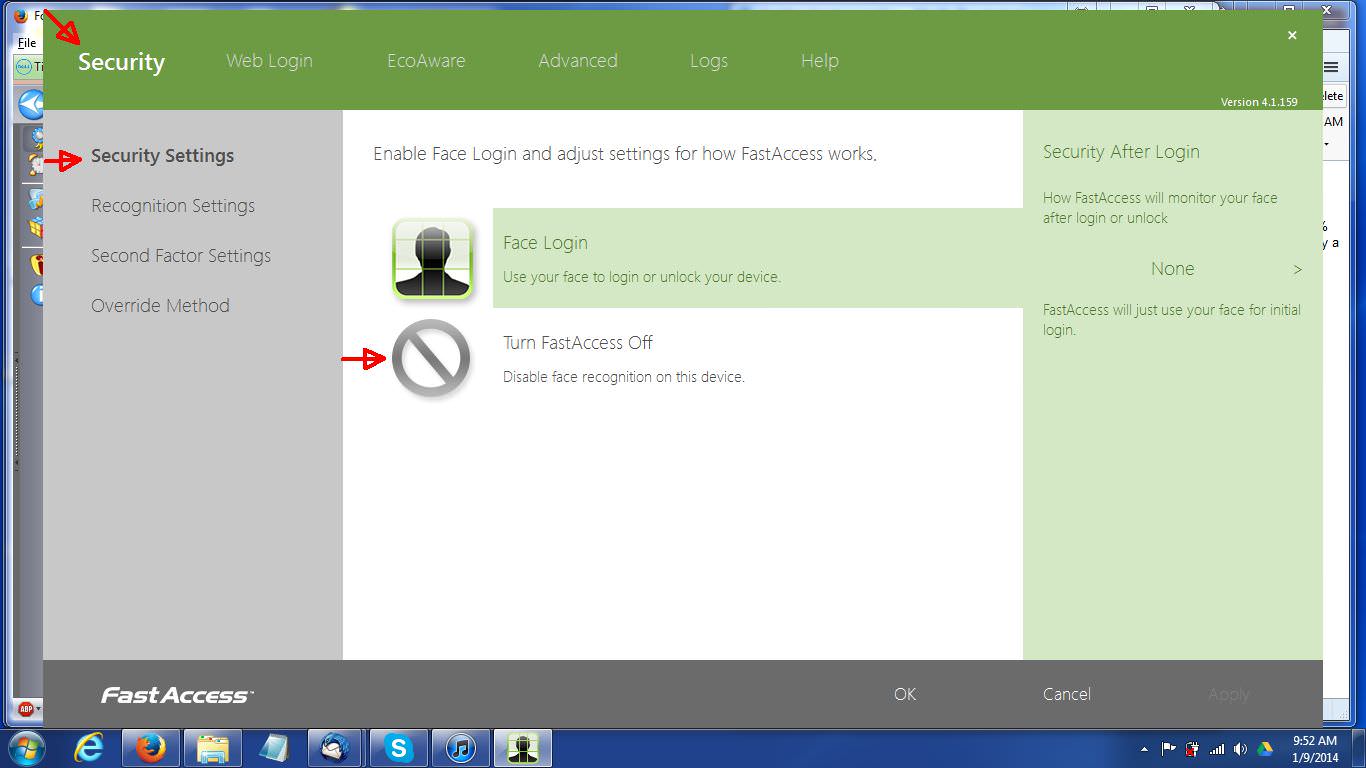
Task: Click the Turn FastAccess Off prohibition icon
Action: (x=431, y=359)
